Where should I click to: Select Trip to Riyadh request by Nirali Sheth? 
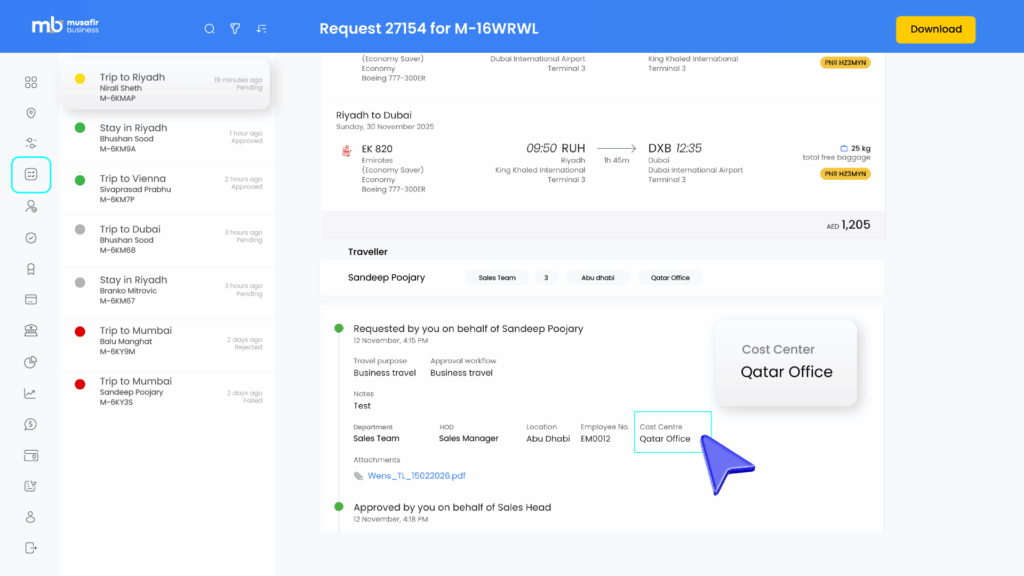[165, 87]
